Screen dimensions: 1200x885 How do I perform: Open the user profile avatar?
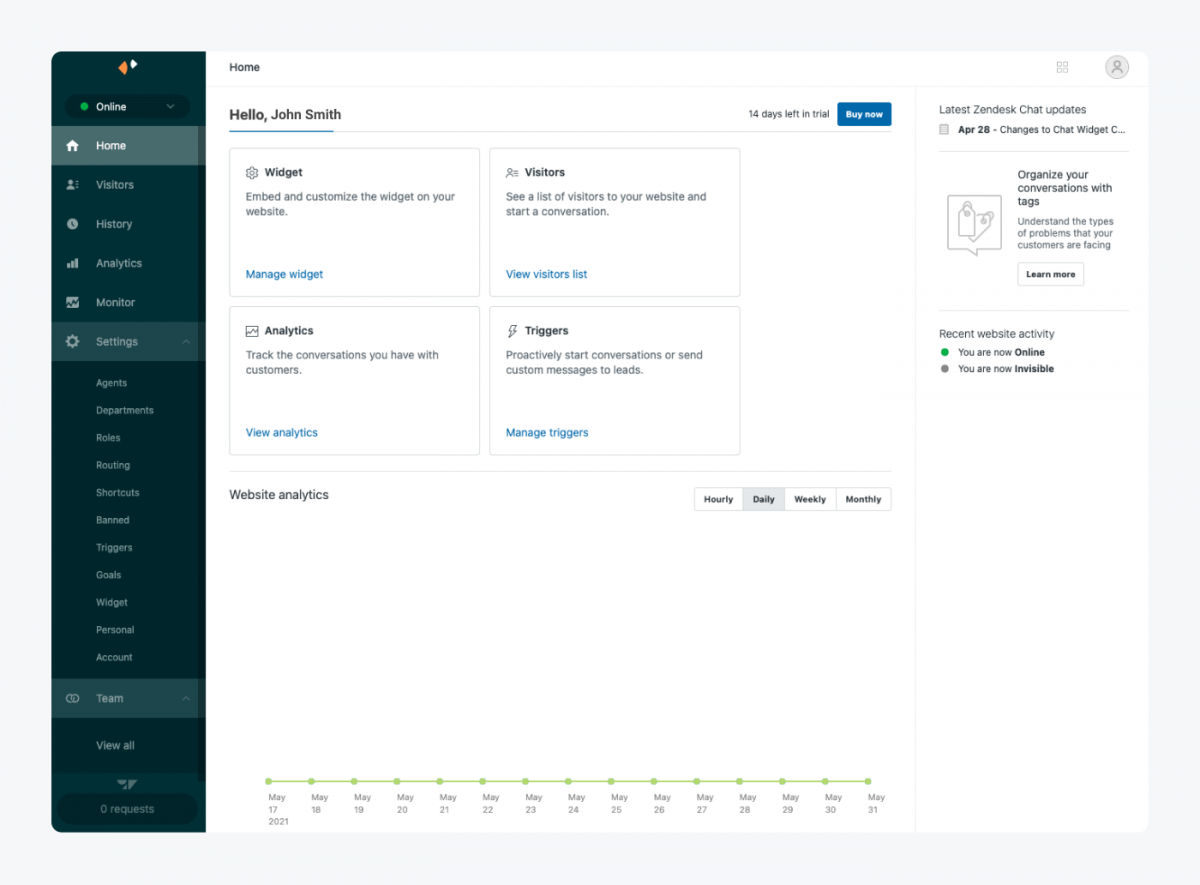coord(1116,67)
